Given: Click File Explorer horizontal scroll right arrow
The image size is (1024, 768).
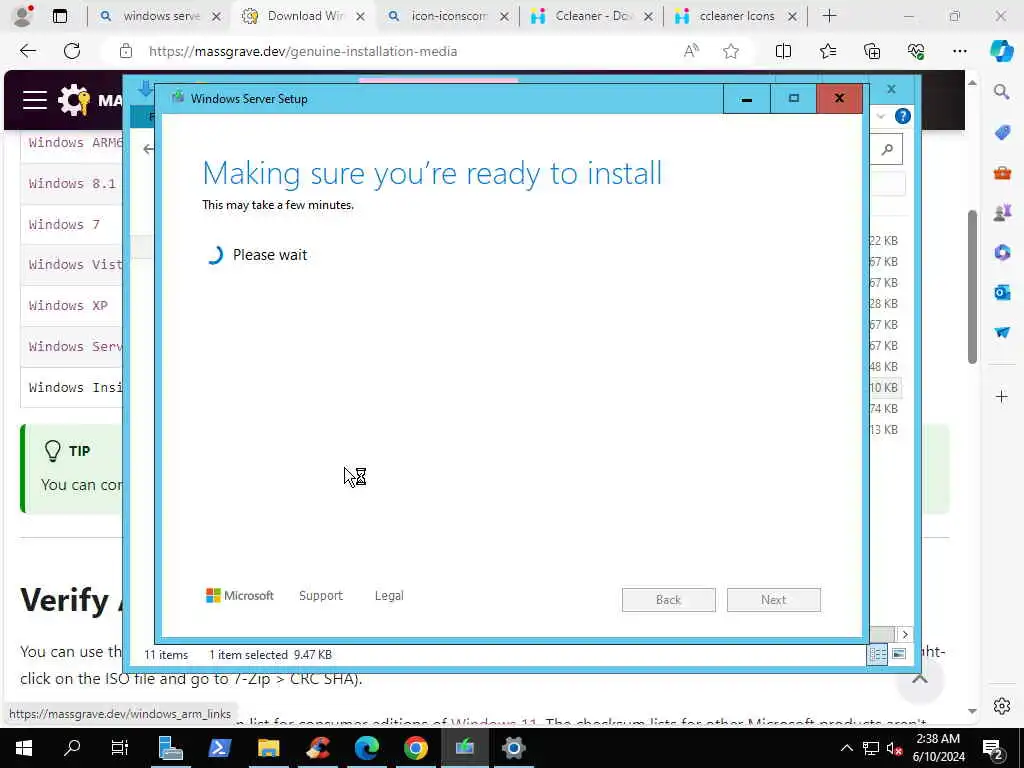Looking at the screenshot, I should (x=904, y=634).
